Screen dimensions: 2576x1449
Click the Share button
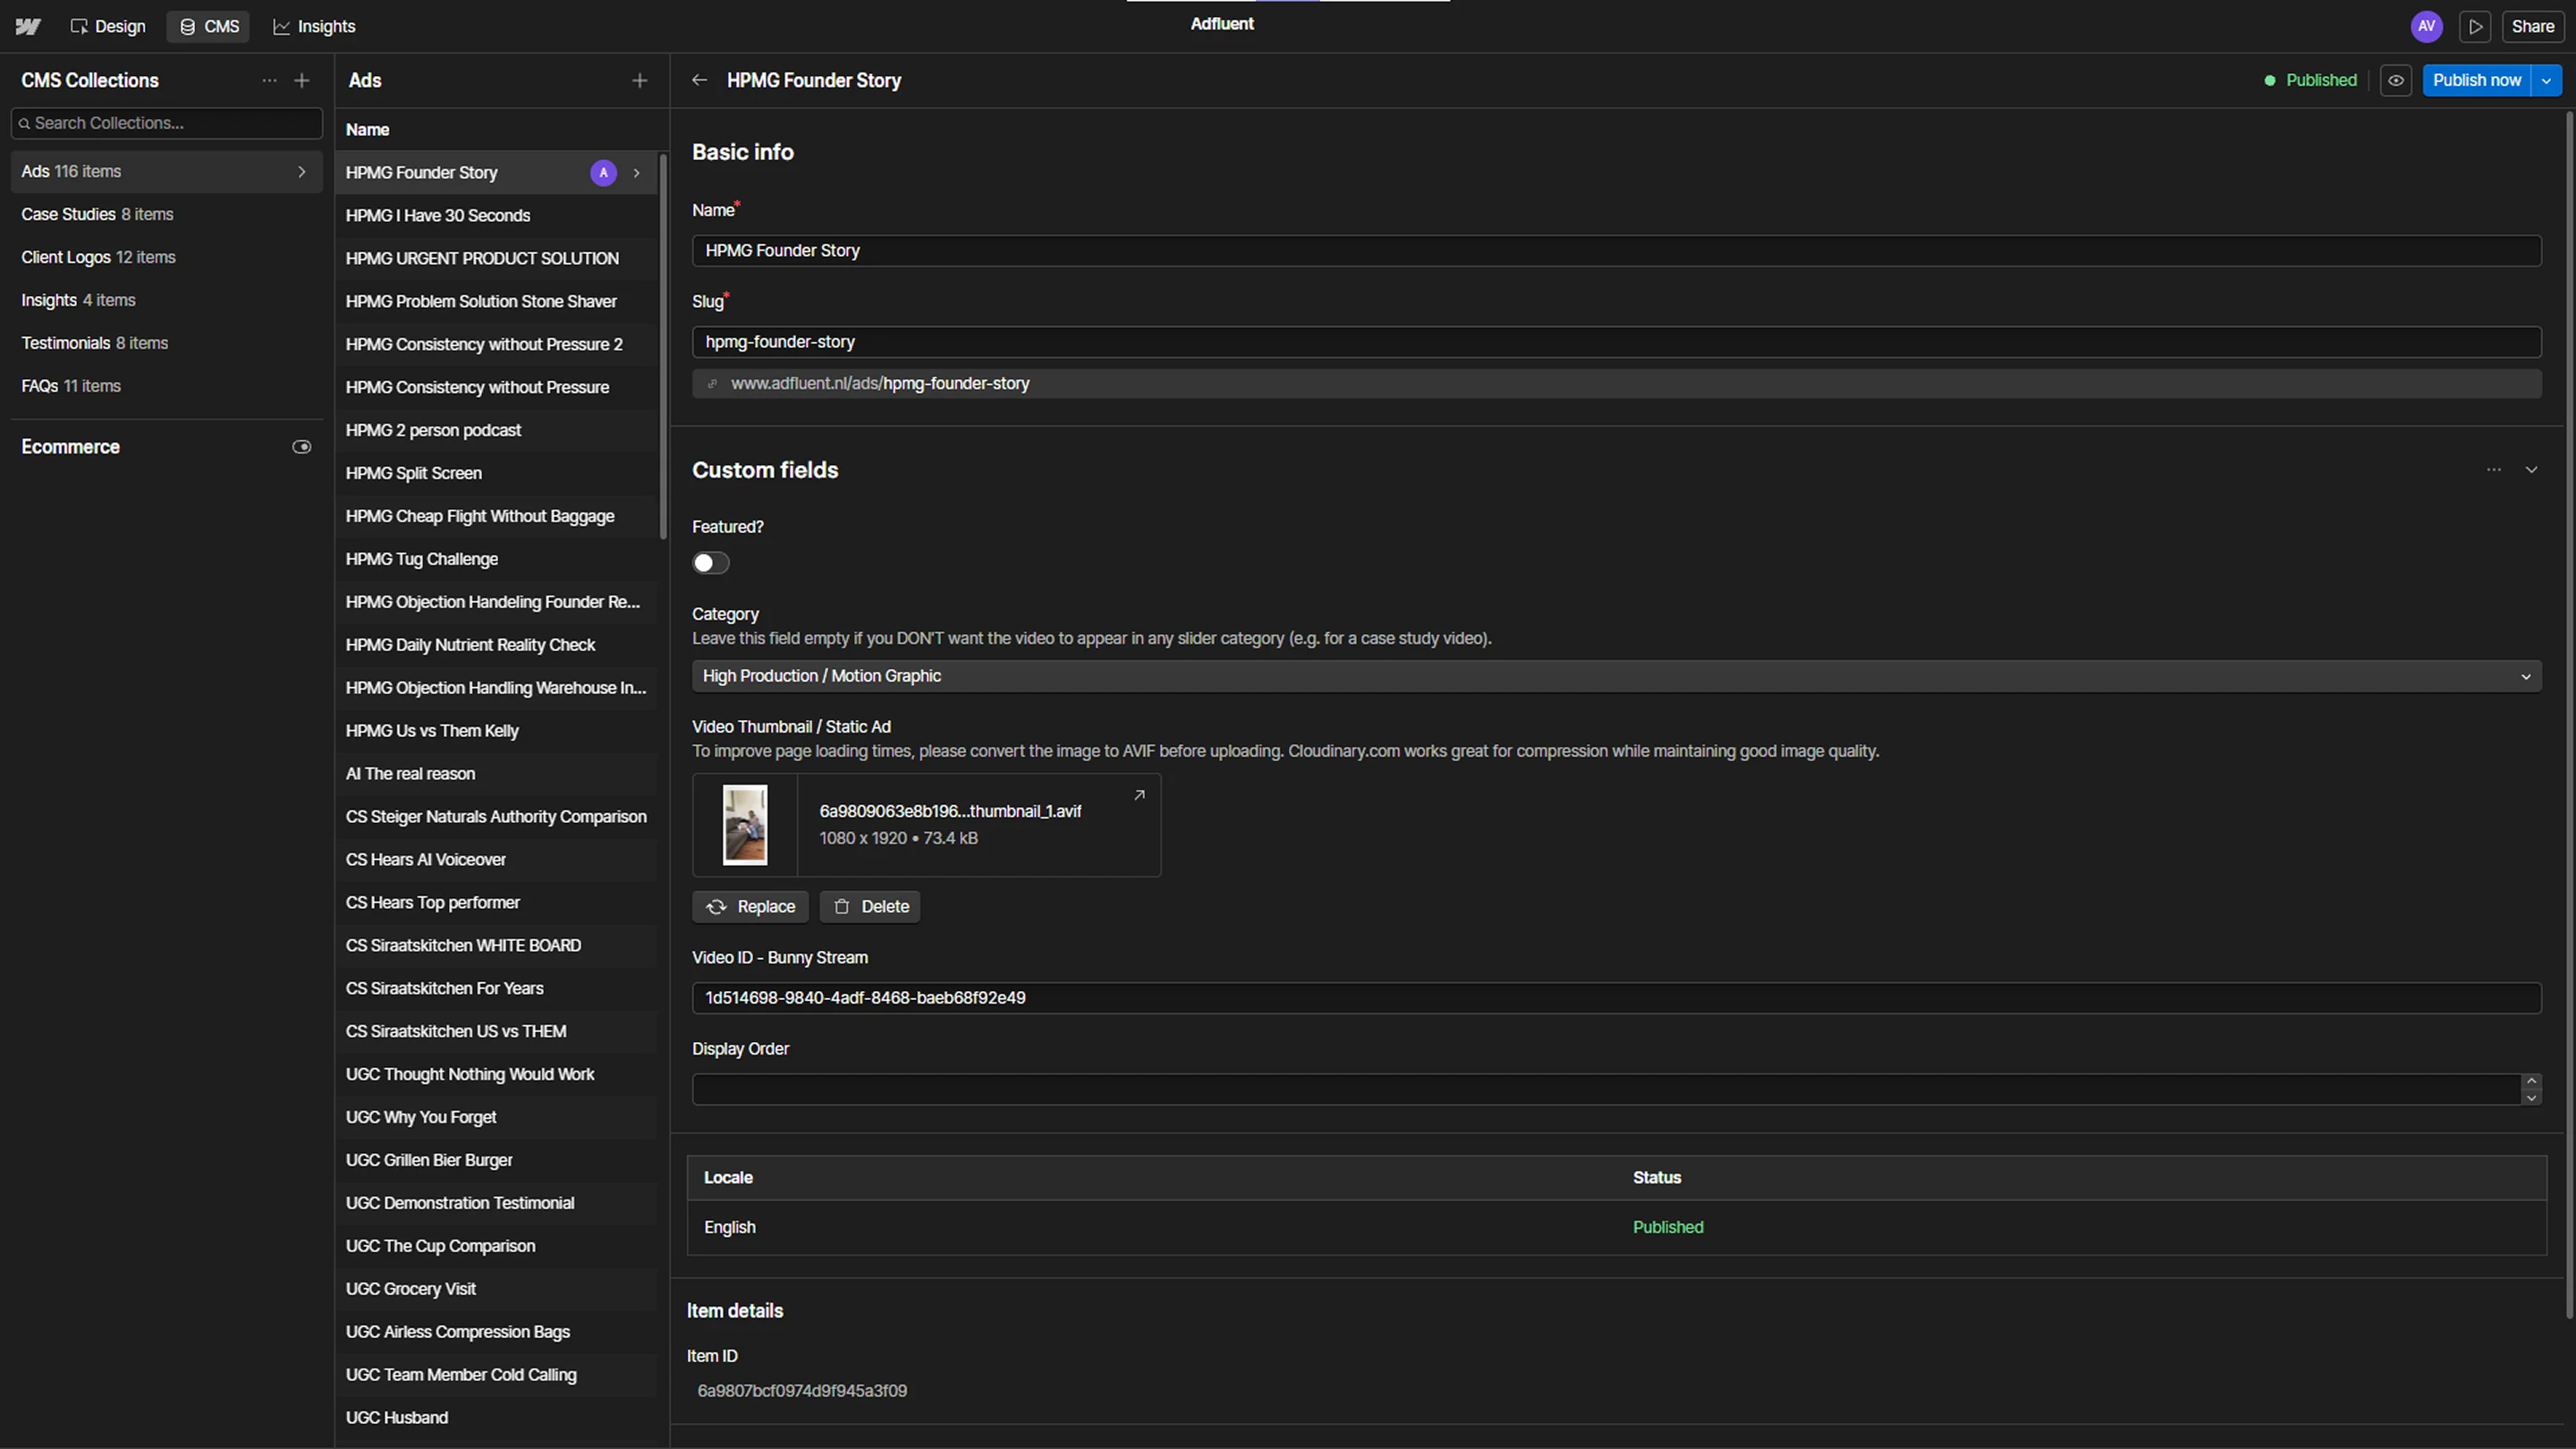click(x=2532, y=27)
